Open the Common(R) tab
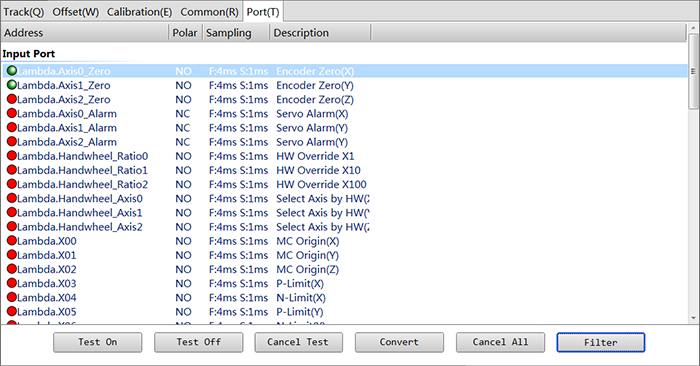 coord(209,12)
